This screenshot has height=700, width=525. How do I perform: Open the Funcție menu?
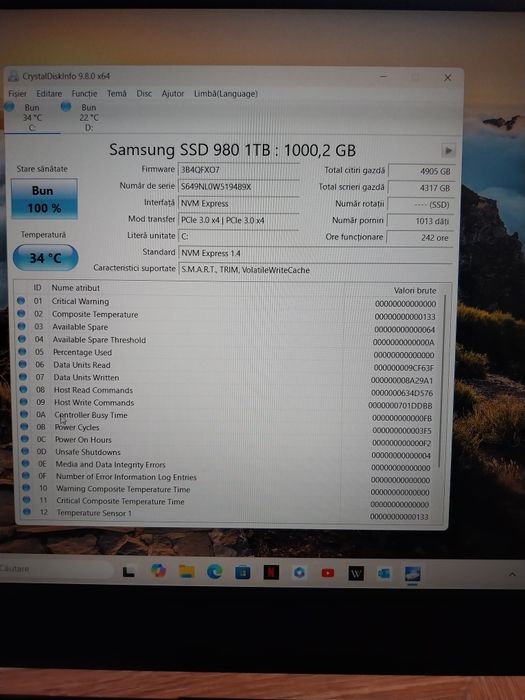click(84, 94)
